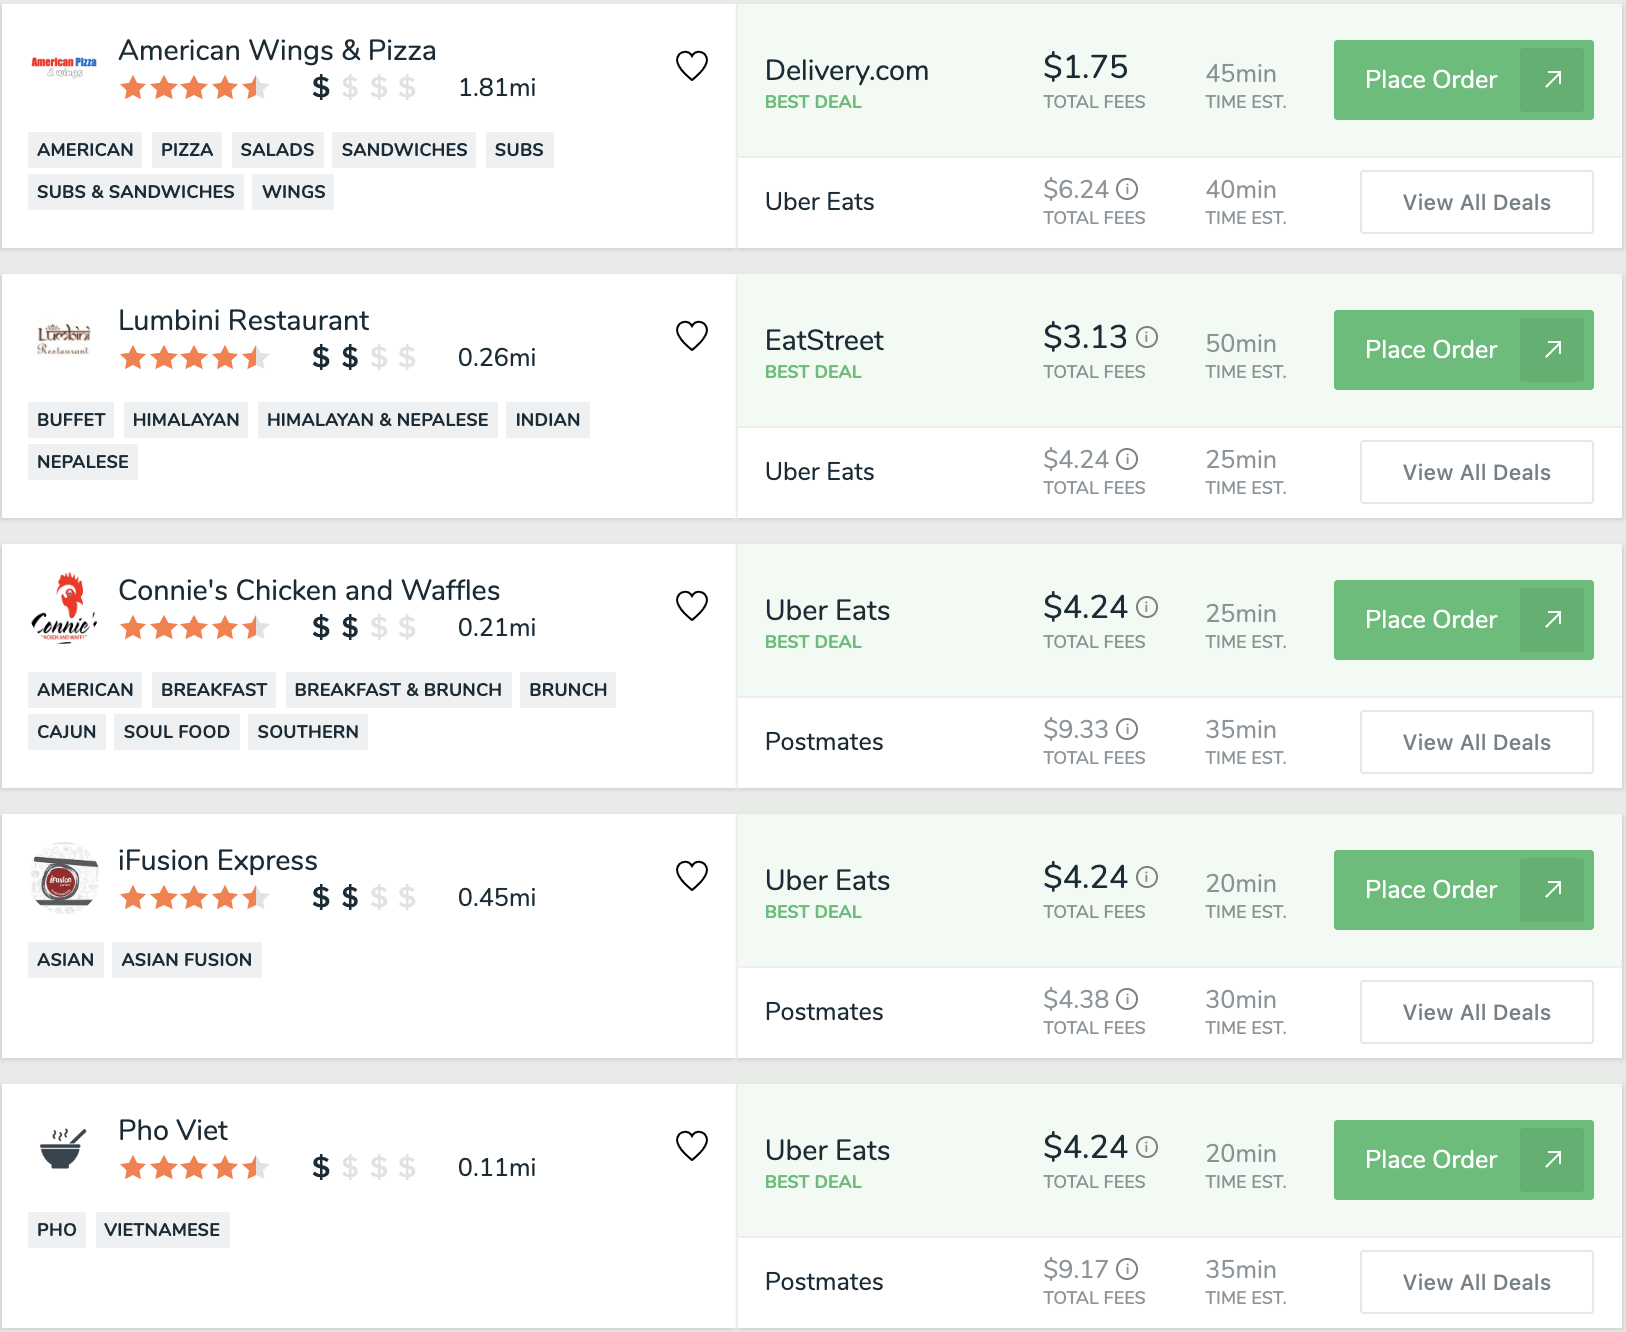This screenshot has height=1332, width=1626.
Task: Place Order via Delivery.com for American Wings
Action: pyautogui.click(x=1463, y=80)
